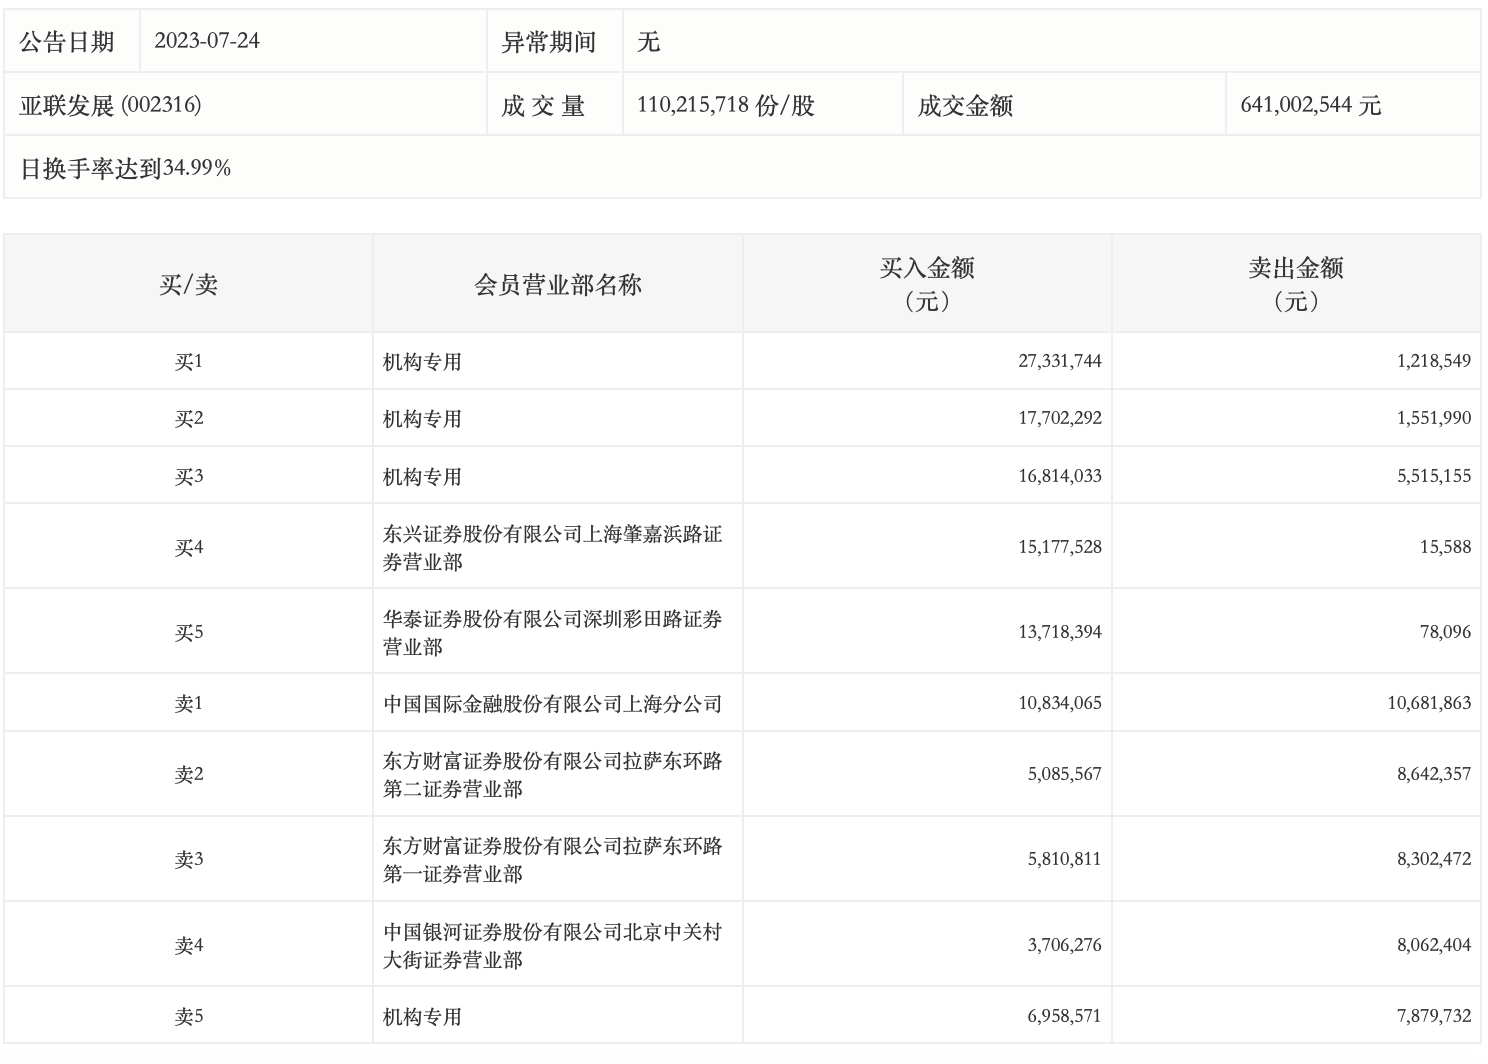This screenshot has width=1488, height=1064.
Task: Click 东方财富 拉萨东环路第一证券营业部
Action: pos(552,859)
